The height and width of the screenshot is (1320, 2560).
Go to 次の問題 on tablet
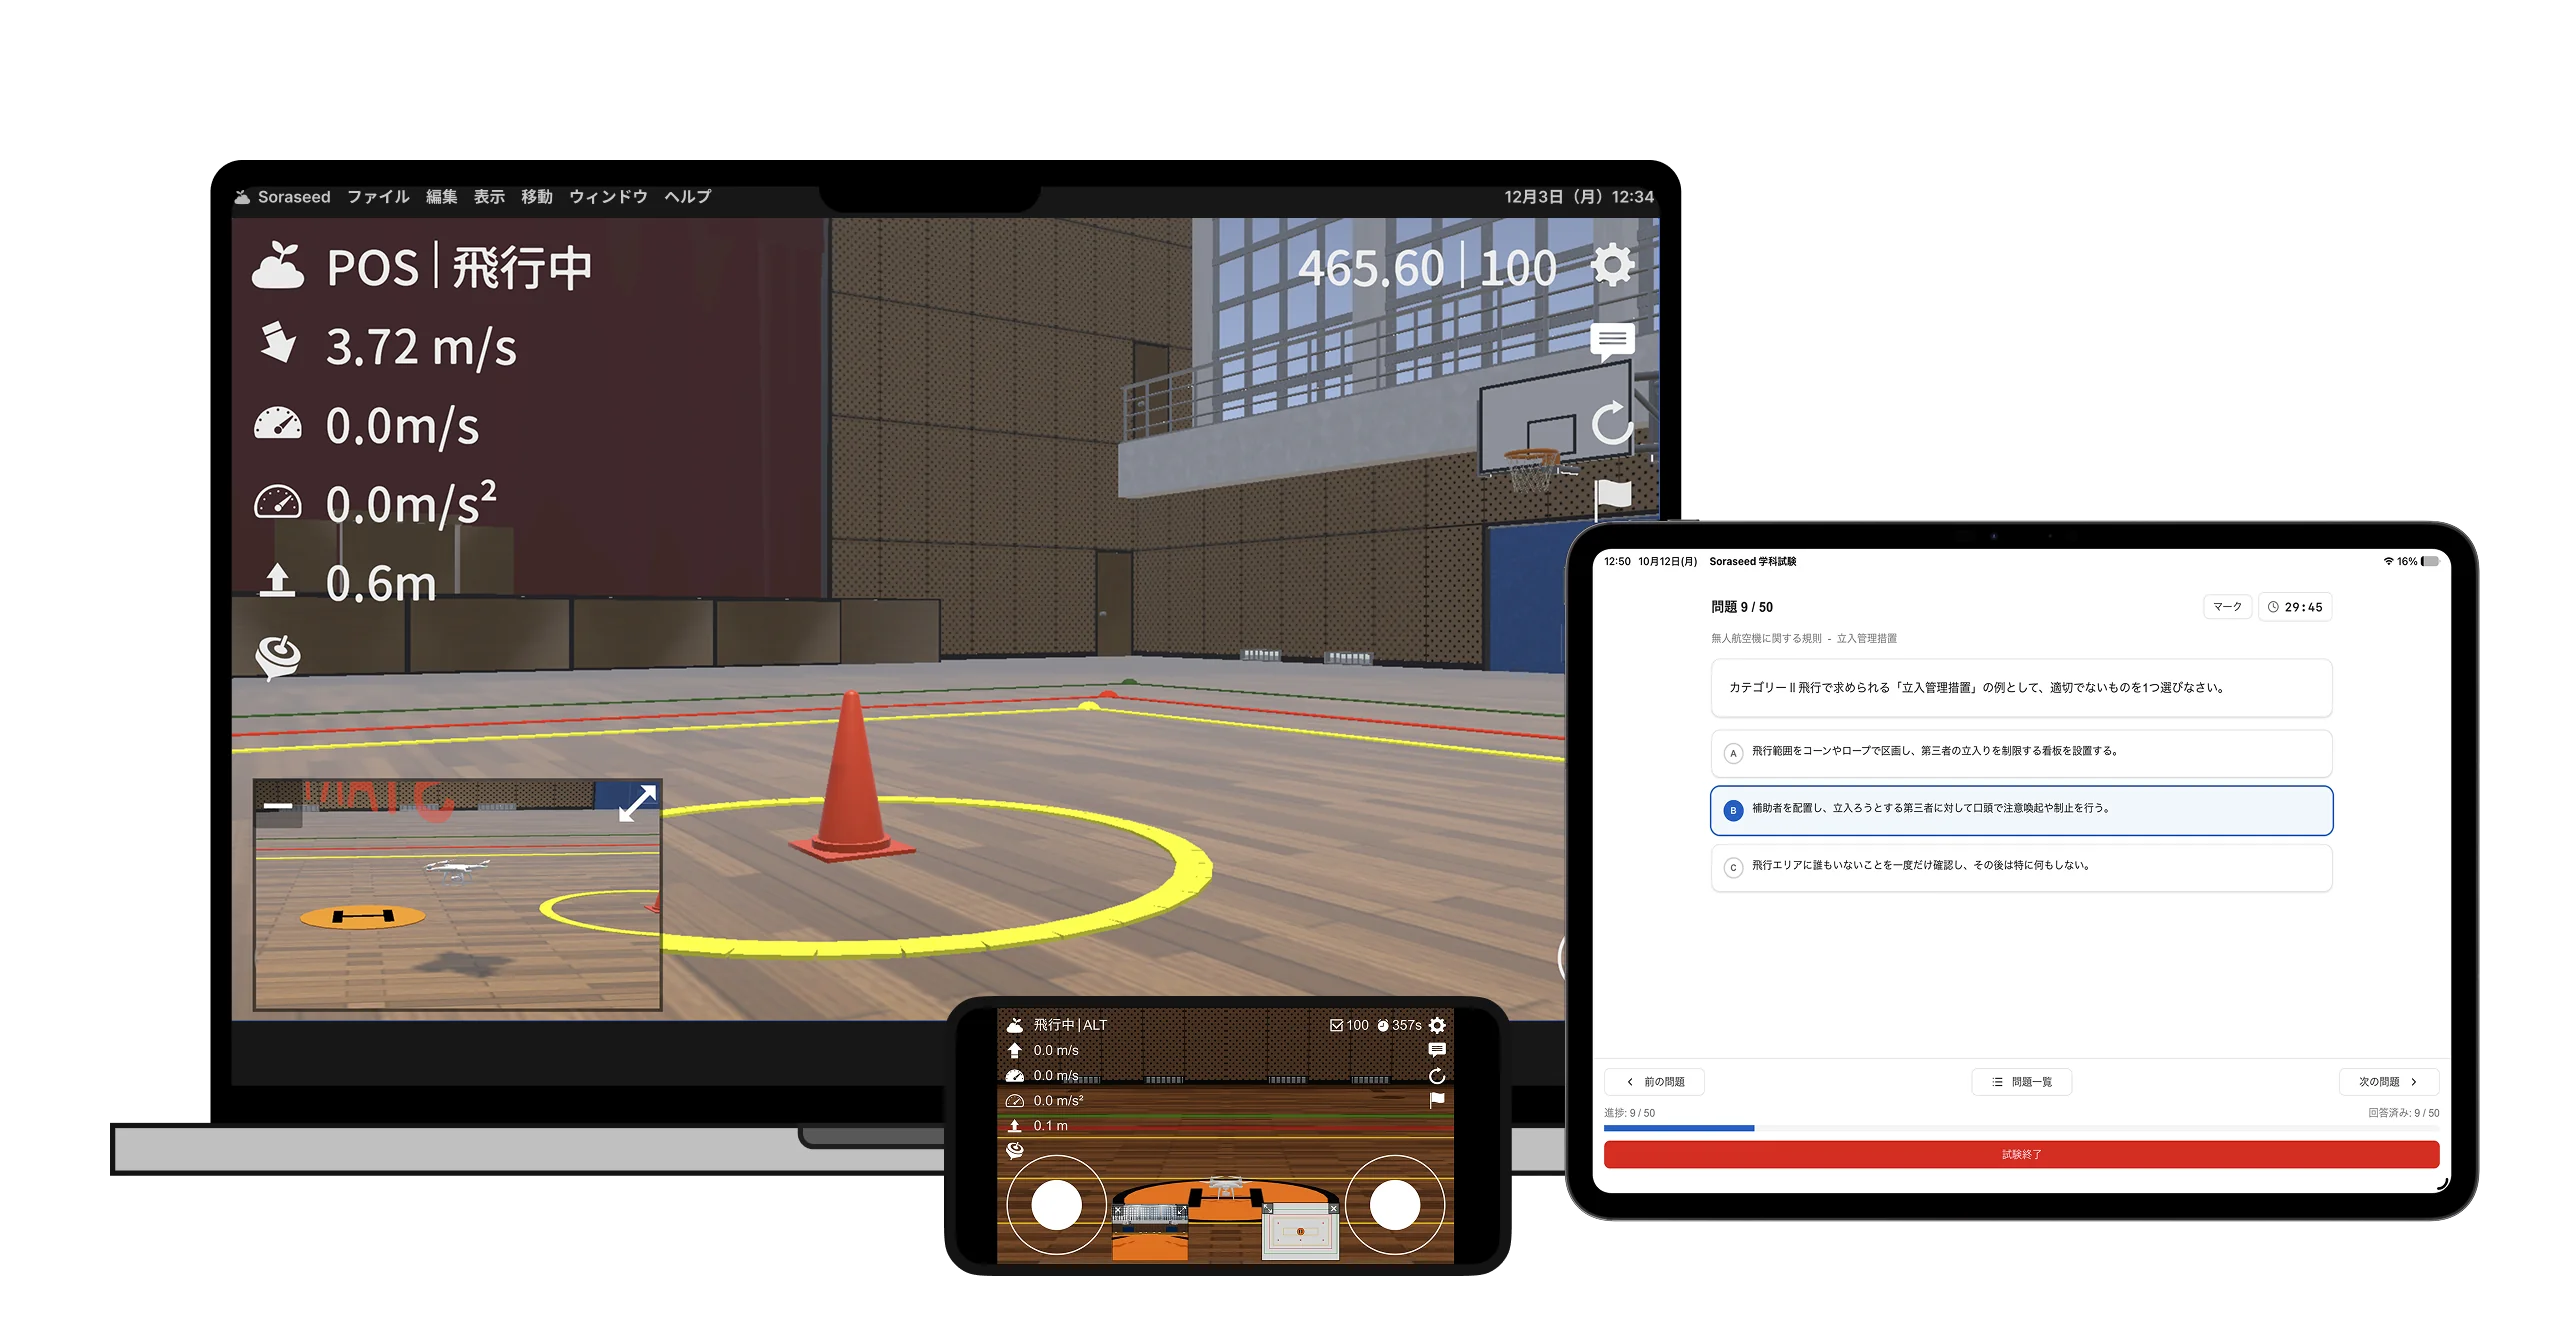[x=2388, y=1082]
